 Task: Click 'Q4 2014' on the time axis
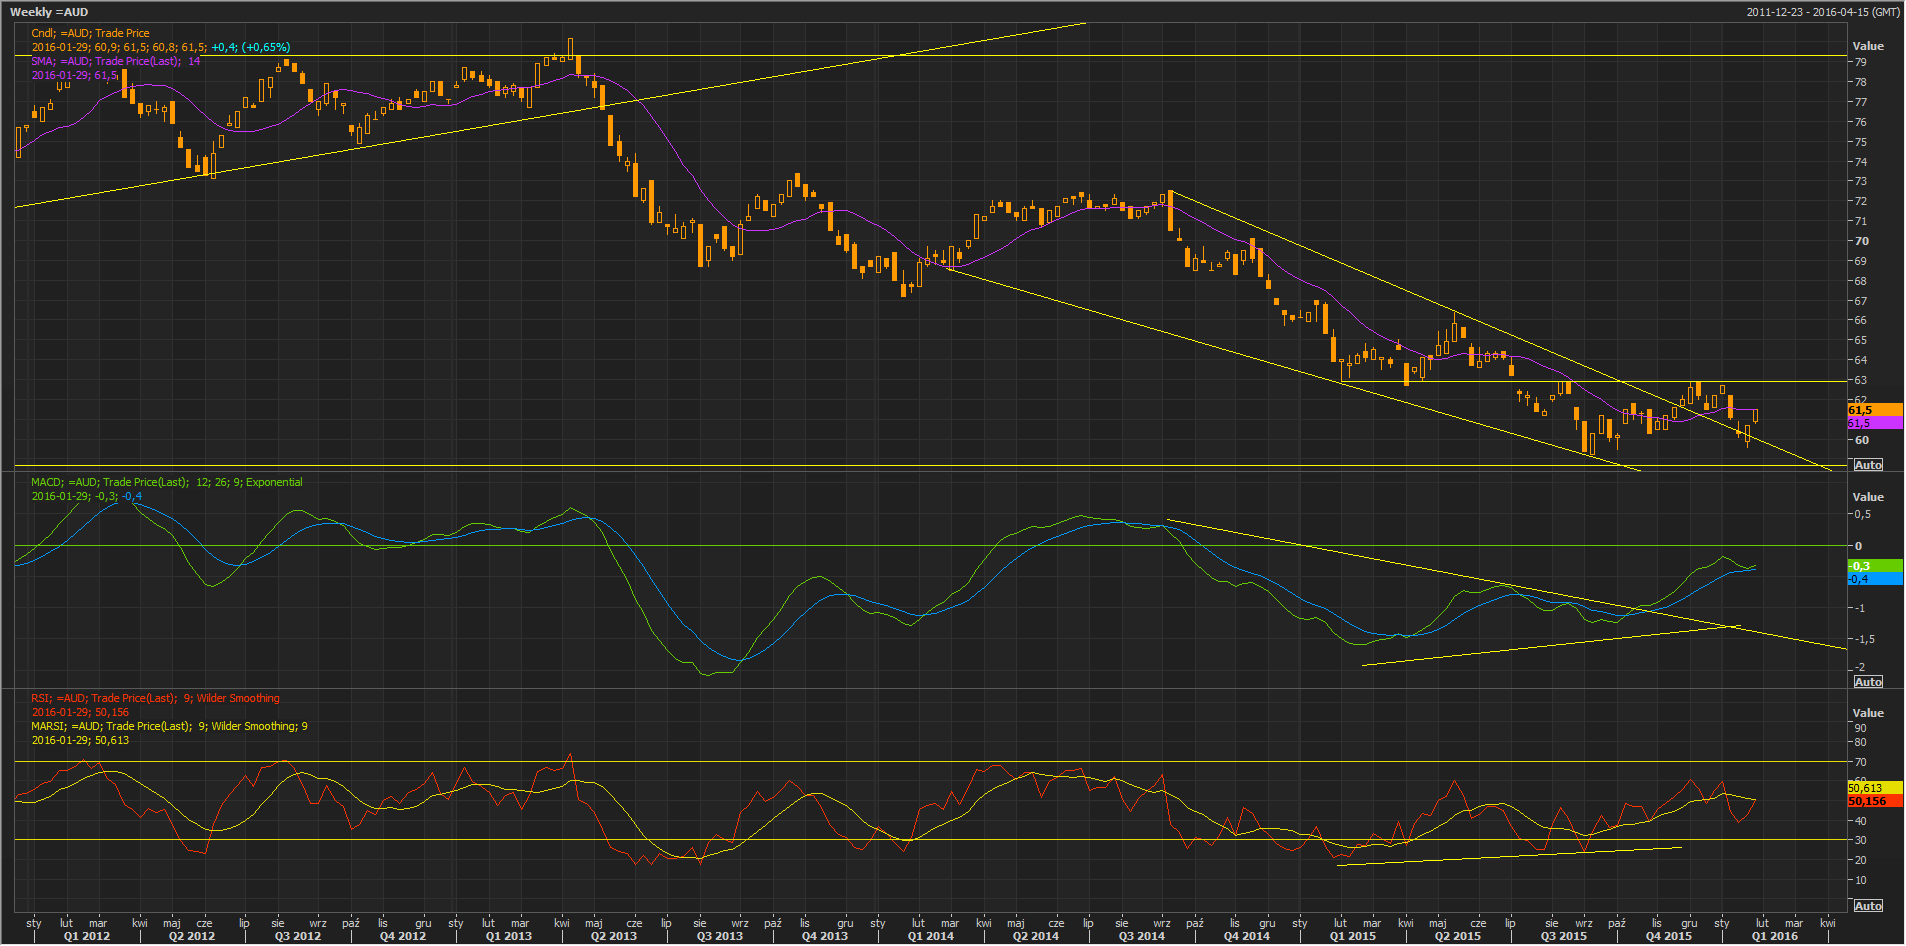point(1247,937)
